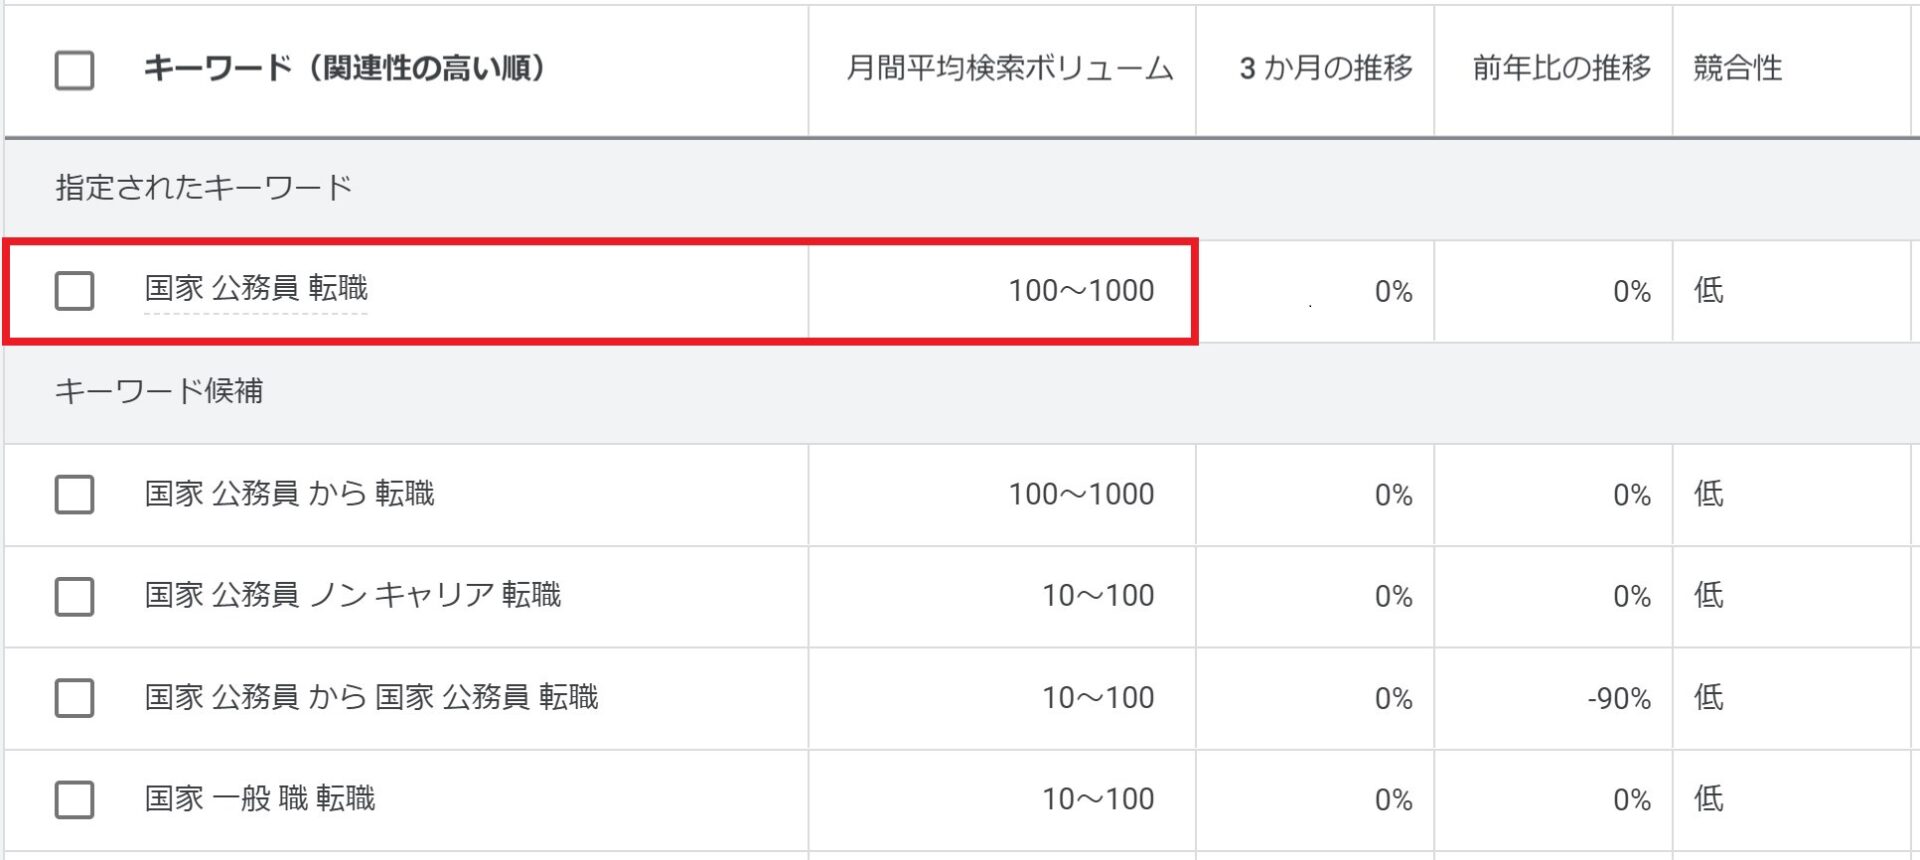The image size is (1920, 860).
Task: Click the 3 か月の推移 column header
Action: click(1326, 68)
